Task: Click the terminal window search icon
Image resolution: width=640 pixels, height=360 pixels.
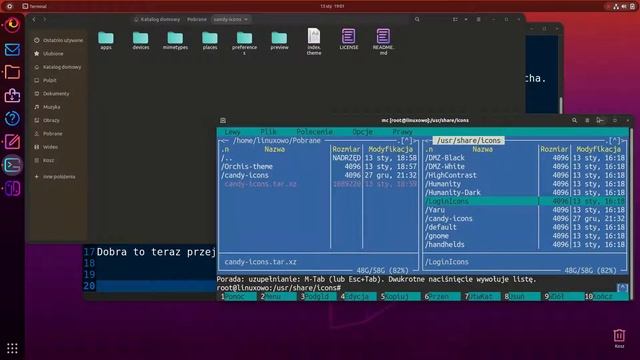Action: tap(574, 120)
